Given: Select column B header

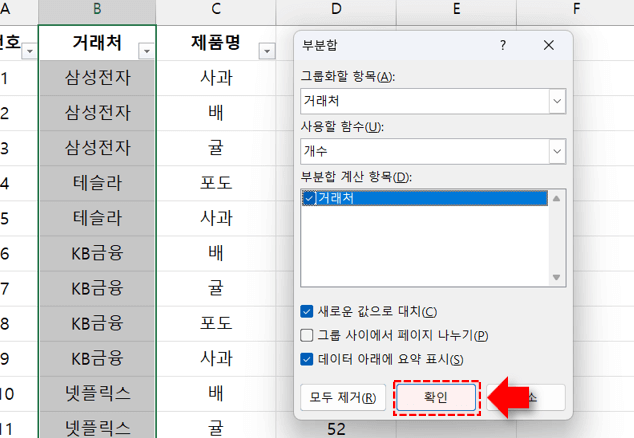Looking at the screenshot, I should (97, 10).
